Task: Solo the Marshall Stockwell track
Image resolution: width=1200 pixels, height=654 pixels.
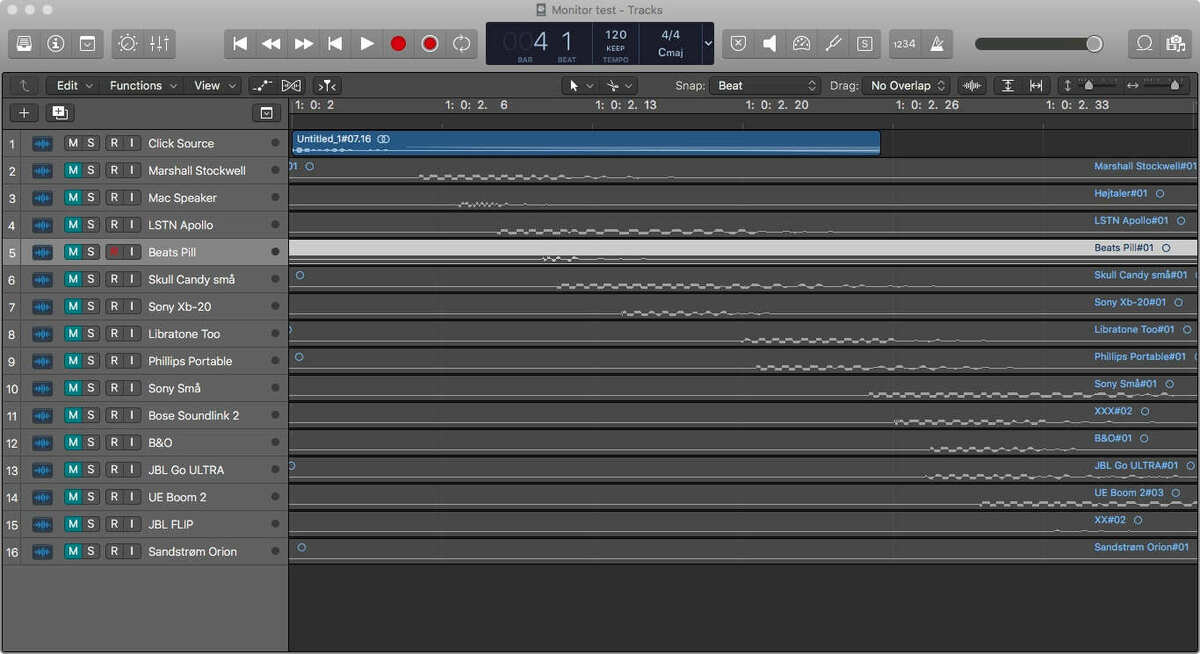Action: (91, 171)
